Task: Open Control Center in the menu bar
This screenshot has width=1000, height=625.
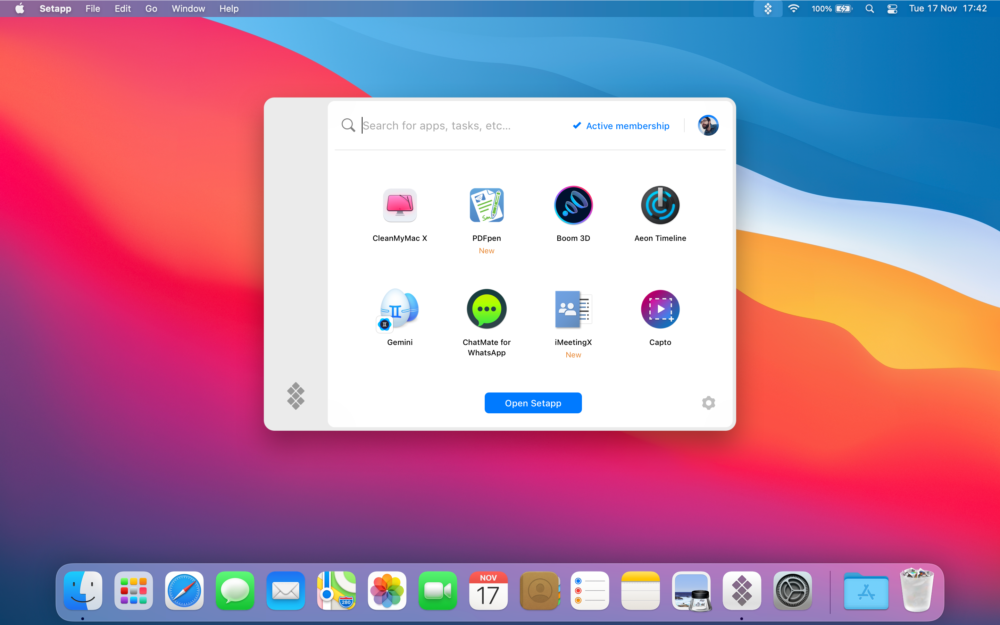Action: point(892,8)
